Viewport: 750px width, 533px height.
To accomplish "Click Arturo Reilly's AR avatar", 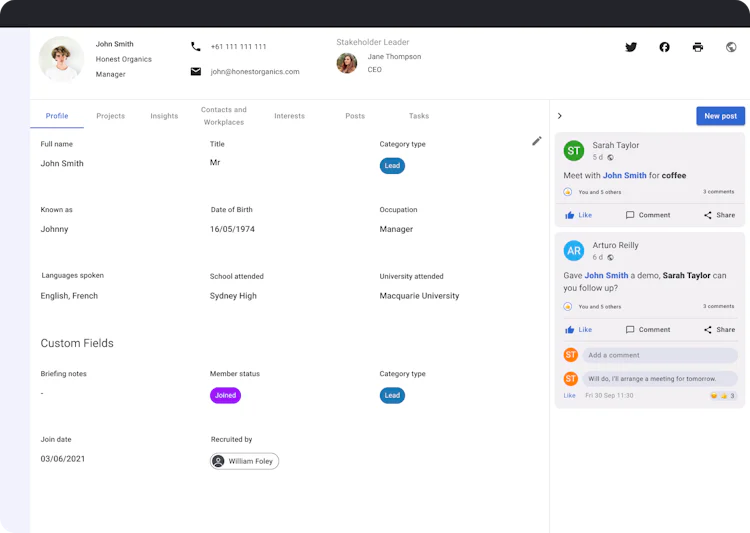I will pos(574,251).
